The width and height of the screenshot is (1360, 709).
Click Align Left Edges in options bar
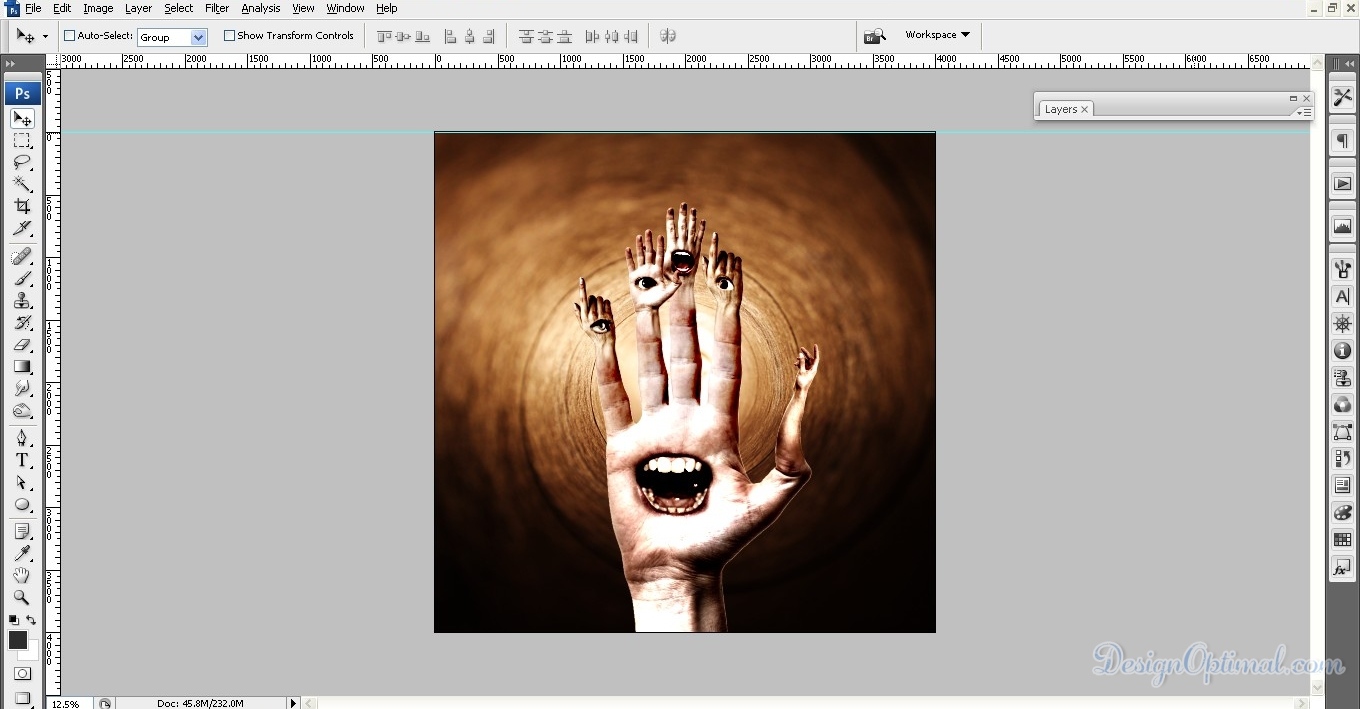pyautogui.click(x=450, y=36)
